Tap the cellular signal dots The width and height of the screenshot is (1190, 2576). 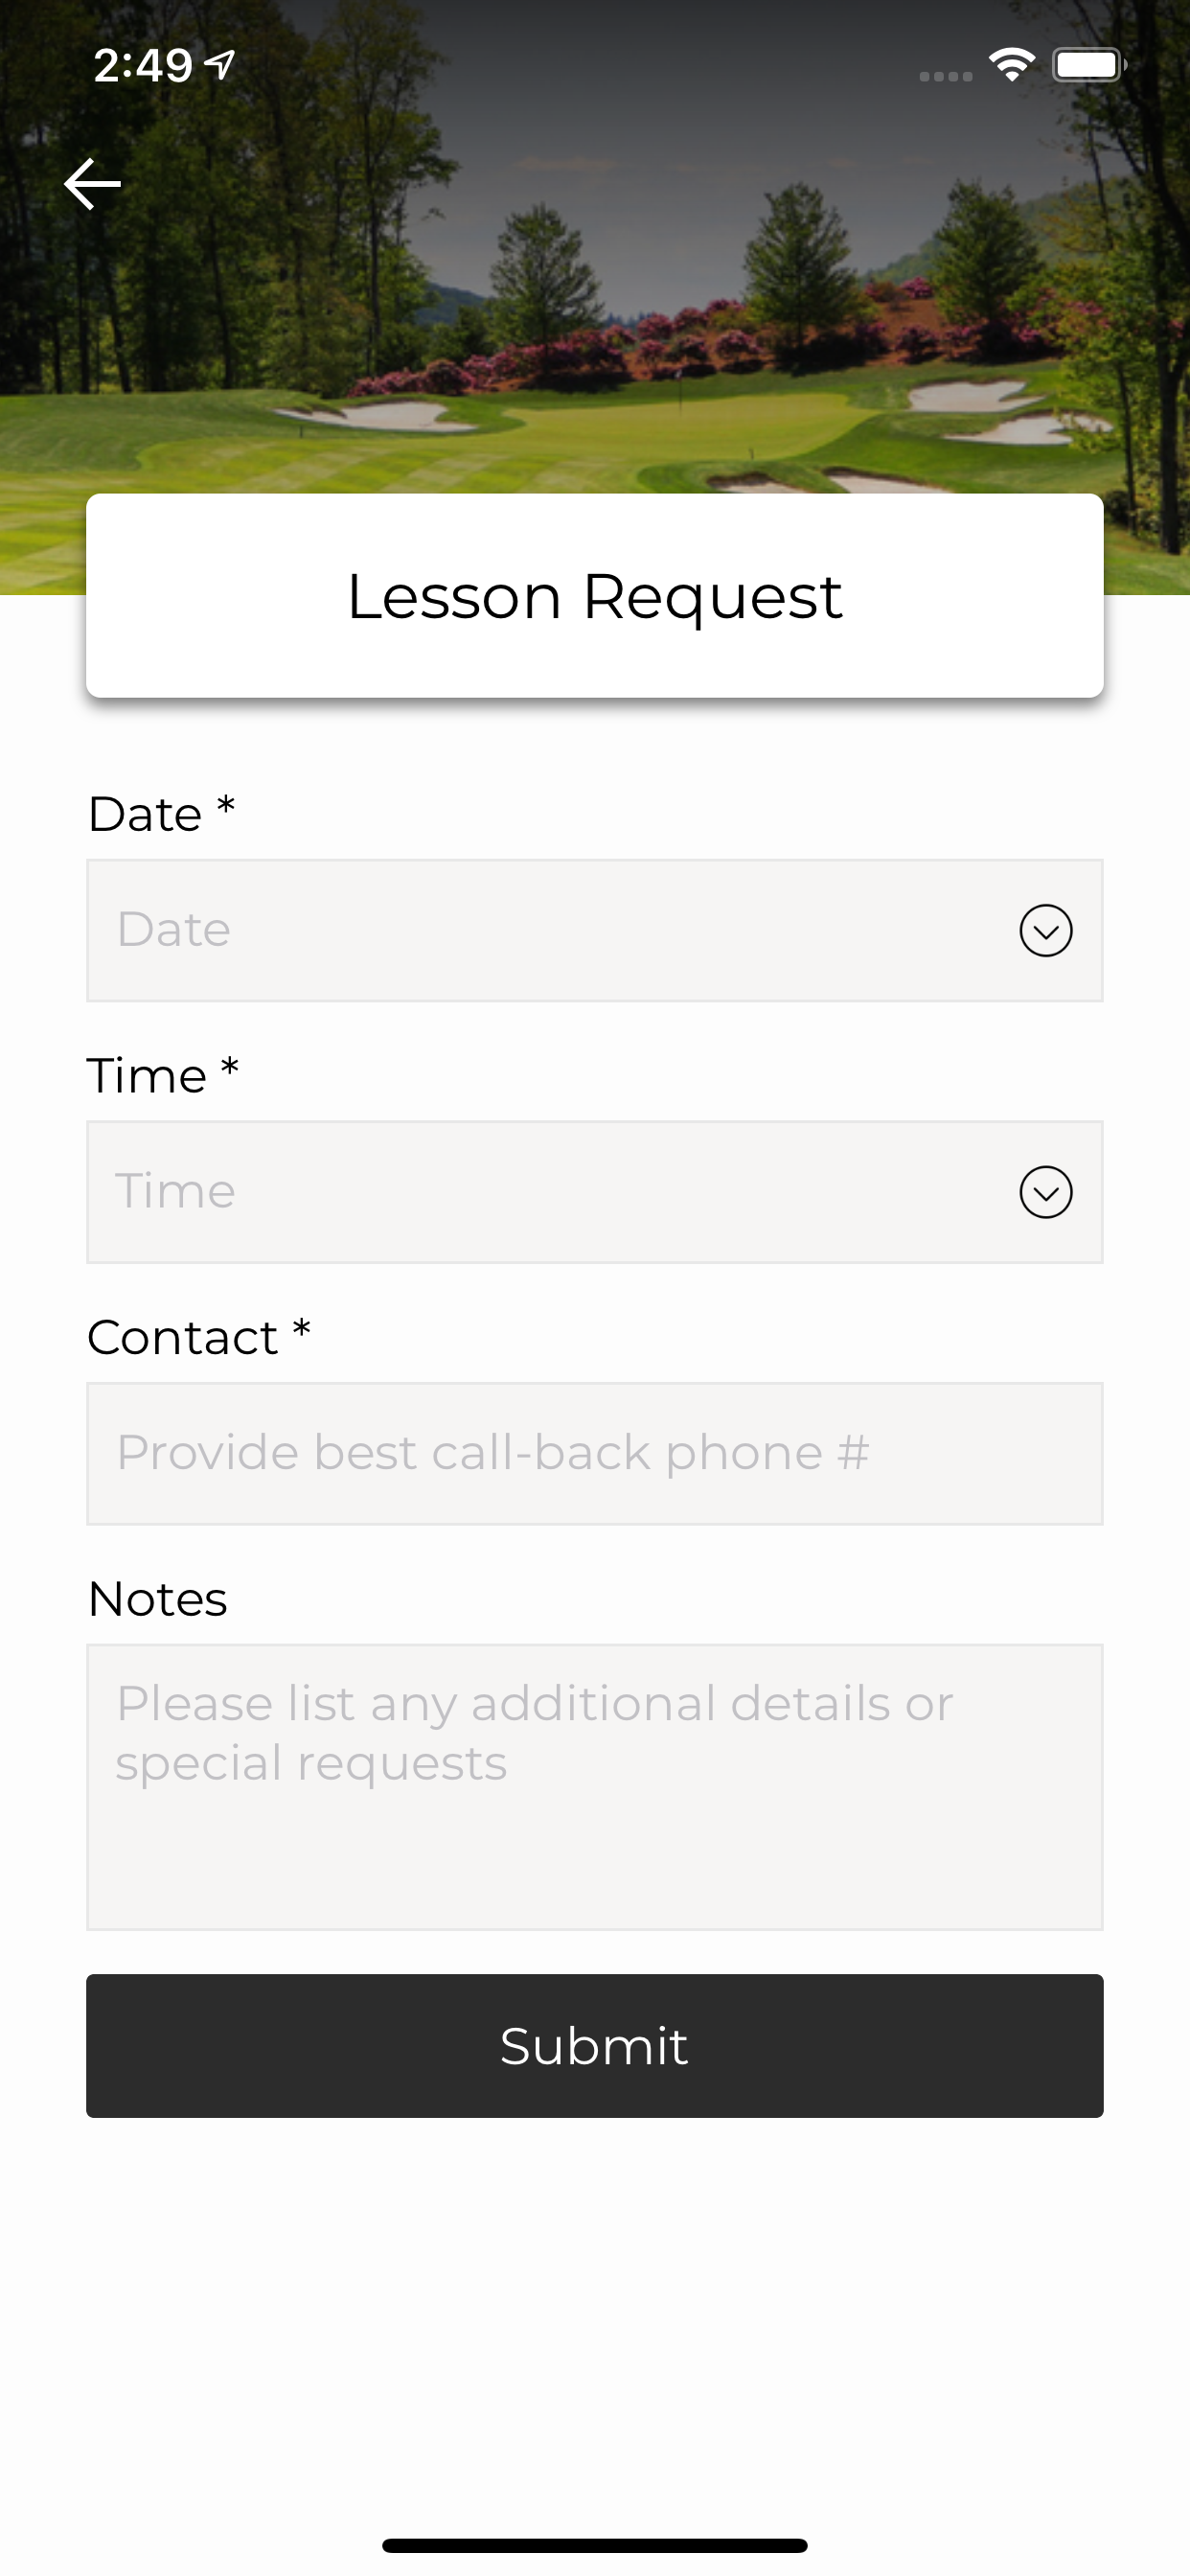click(946, 76)
